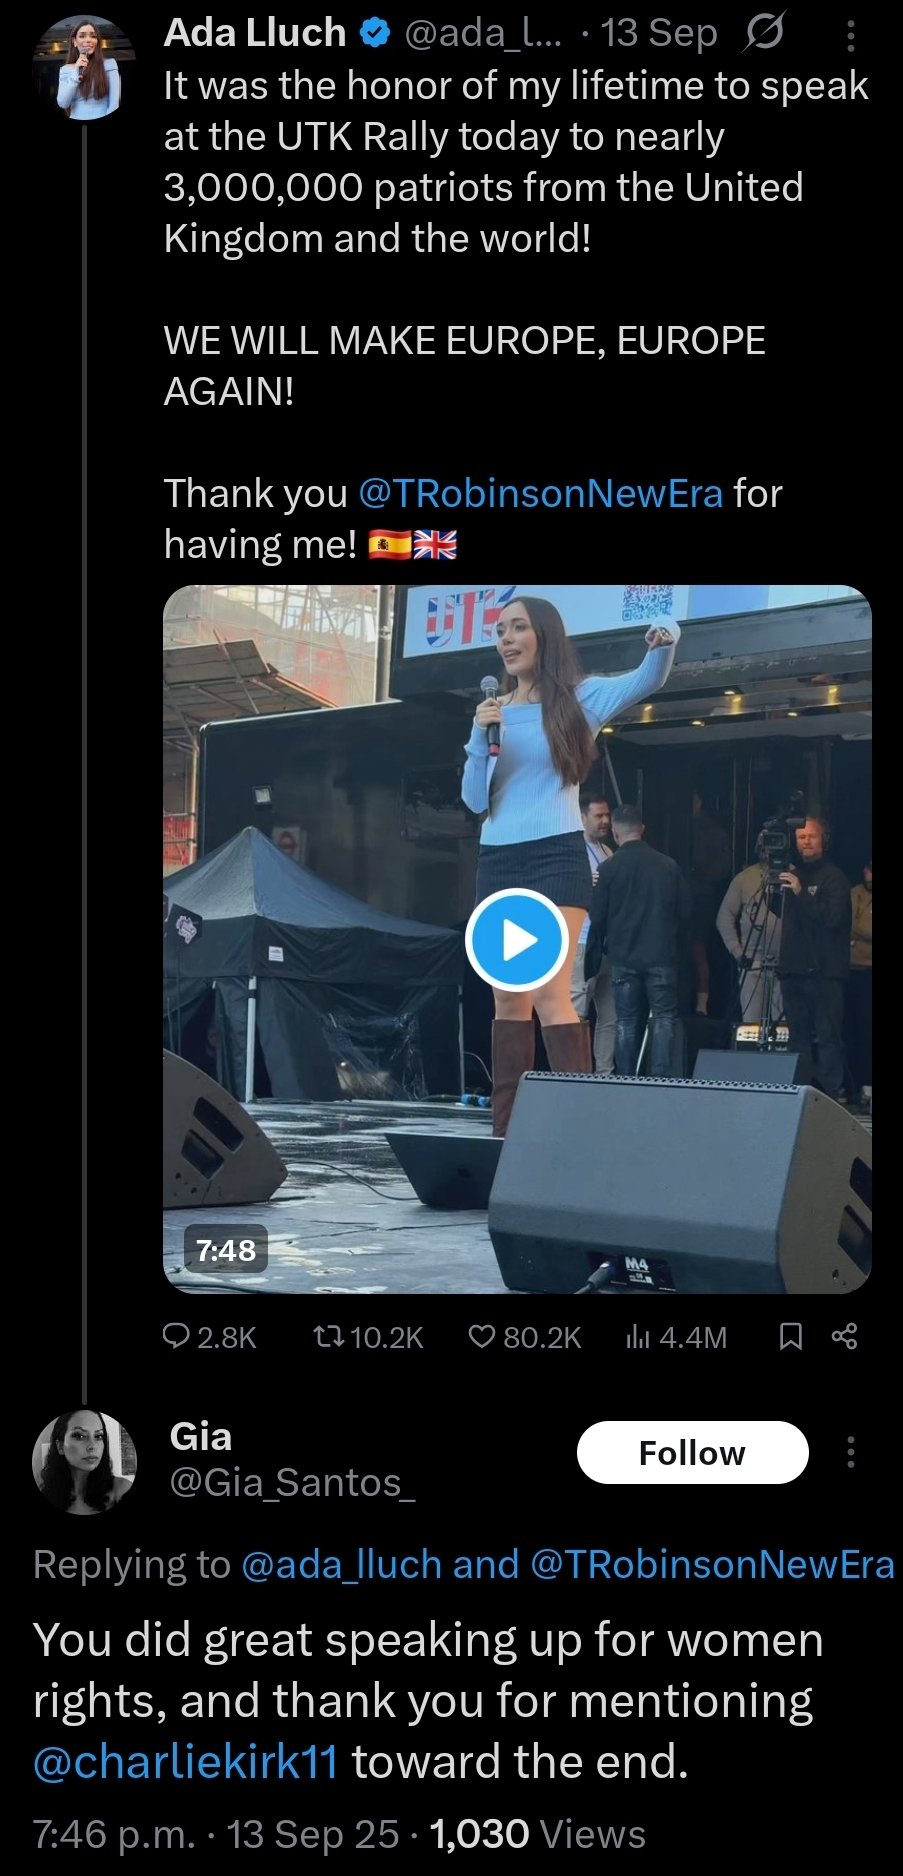Bookmark the Ada Lluch tweet
The image size is (903, 1876).
point(790,1336)
